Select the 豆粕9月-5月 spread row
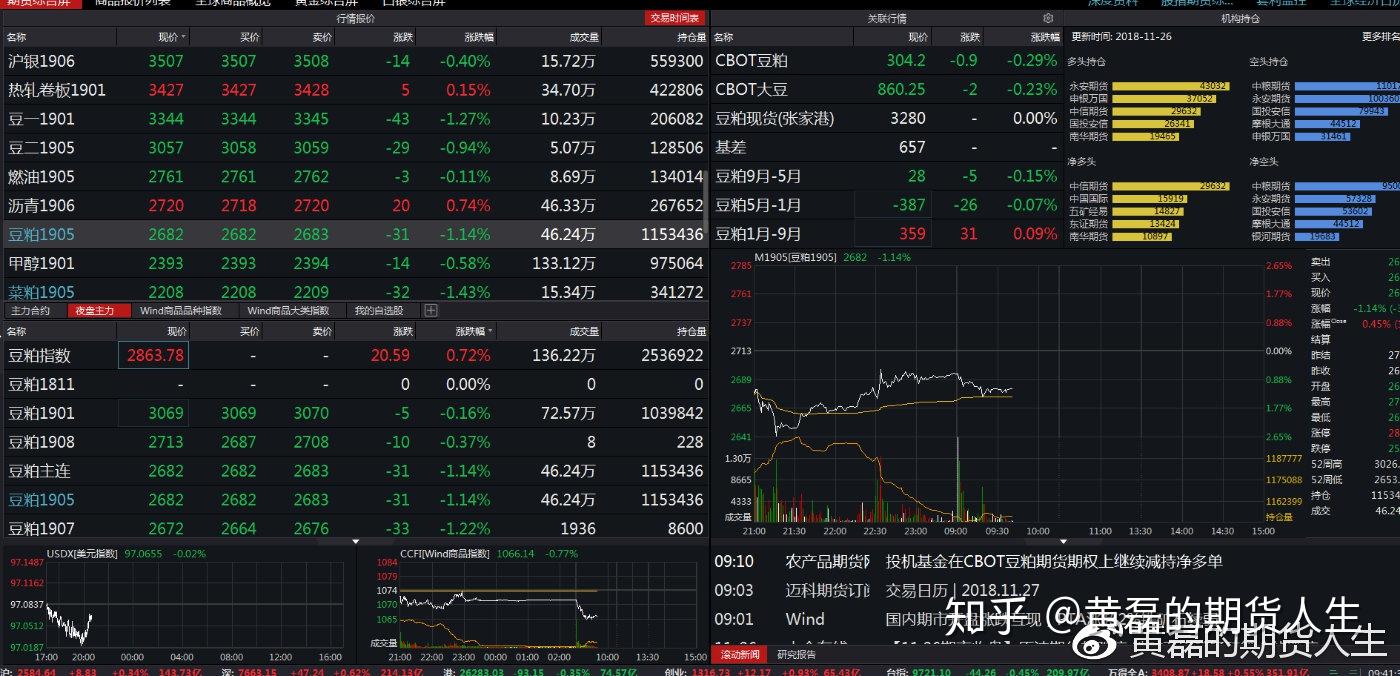1400x676 pixels. click(886, 176)
